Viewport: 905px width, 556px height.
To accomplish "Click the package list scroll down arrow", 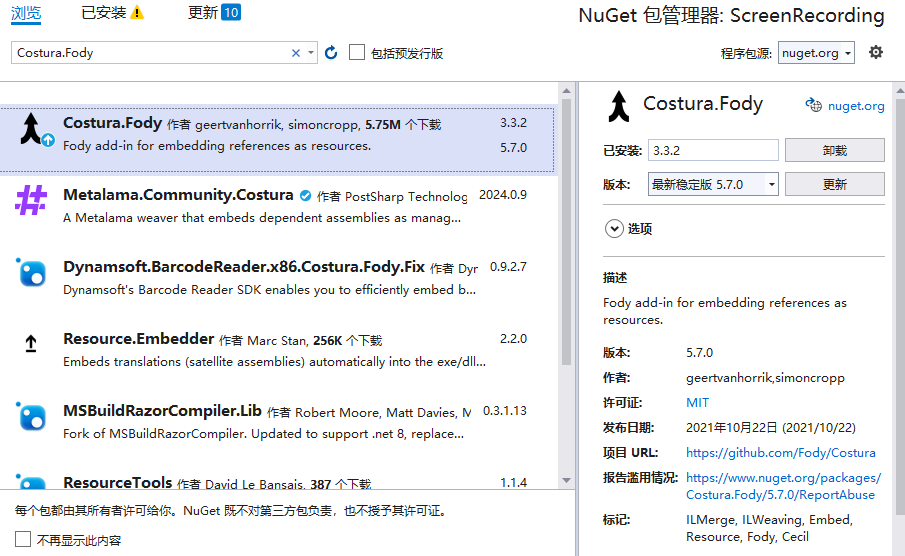I will (566, 480).
